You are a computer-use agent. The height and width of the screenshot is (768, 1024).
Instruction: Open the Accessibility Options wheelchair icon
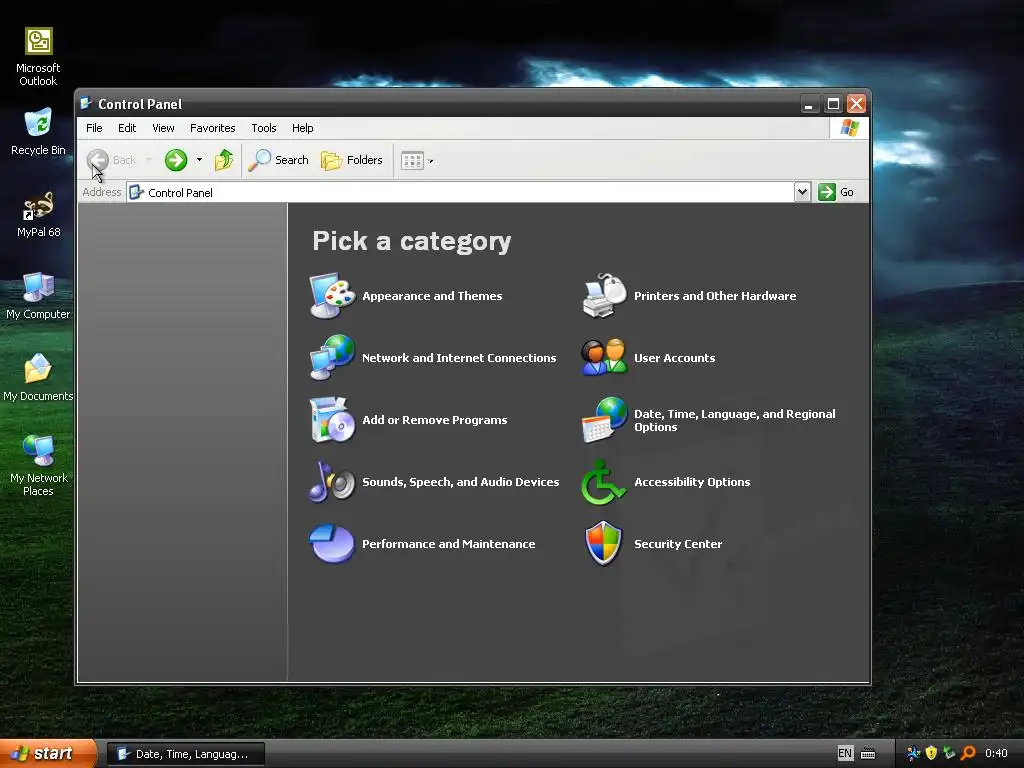pyautogui.click(x=604, y=482)
